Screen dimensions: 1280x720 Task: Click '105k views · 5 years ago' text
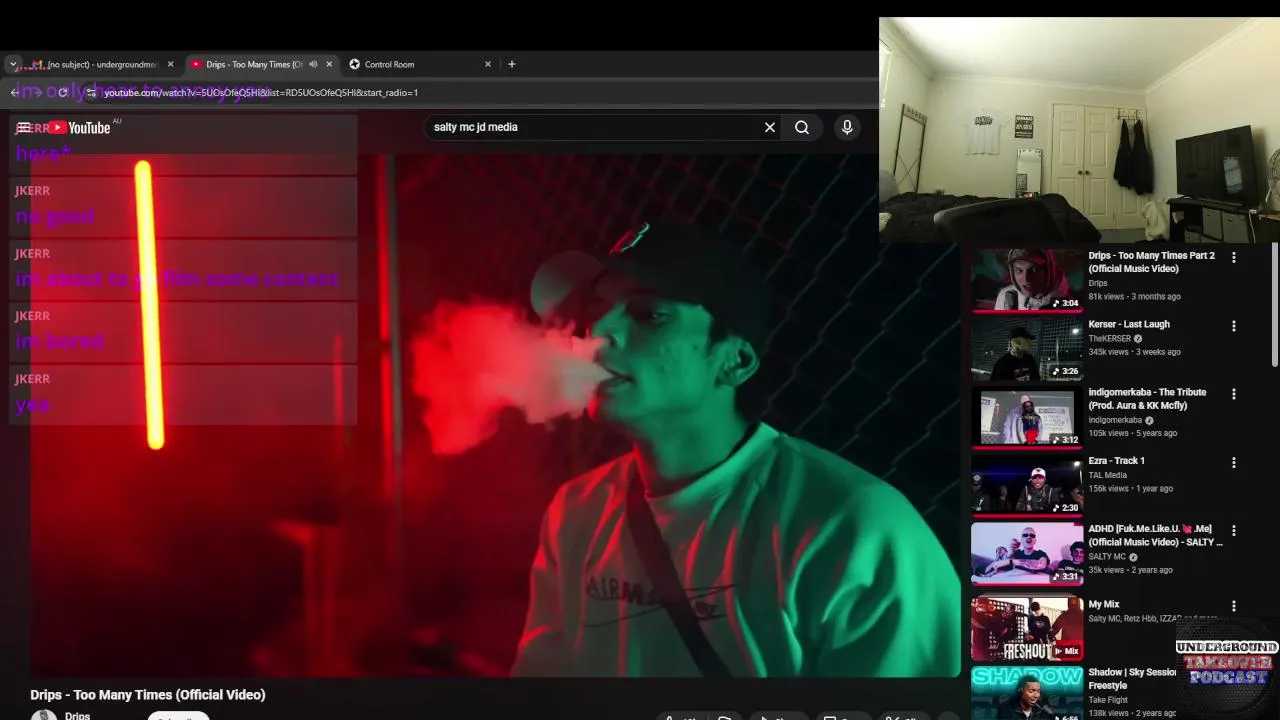click(1133, 433)
